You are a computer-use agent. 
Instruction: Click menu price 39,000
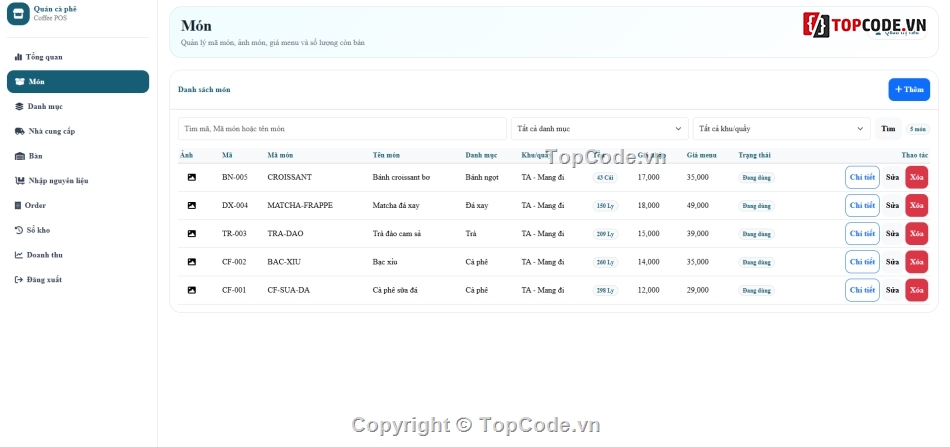(x=697, y=234)
